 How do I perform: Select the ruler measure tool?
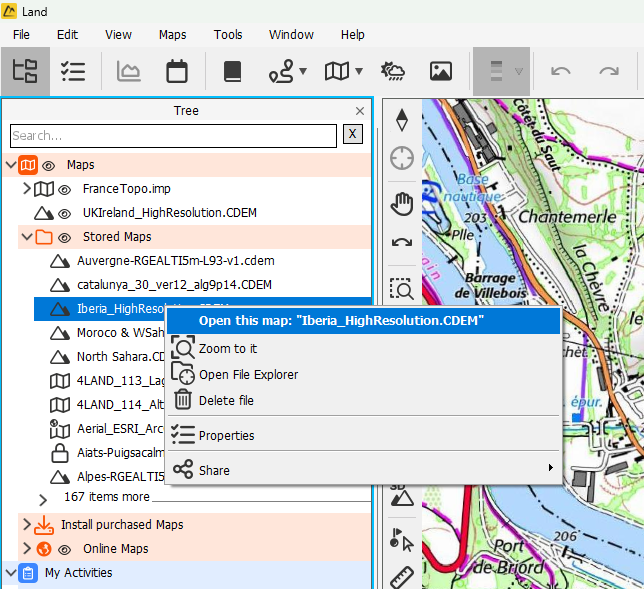(402, 577)
